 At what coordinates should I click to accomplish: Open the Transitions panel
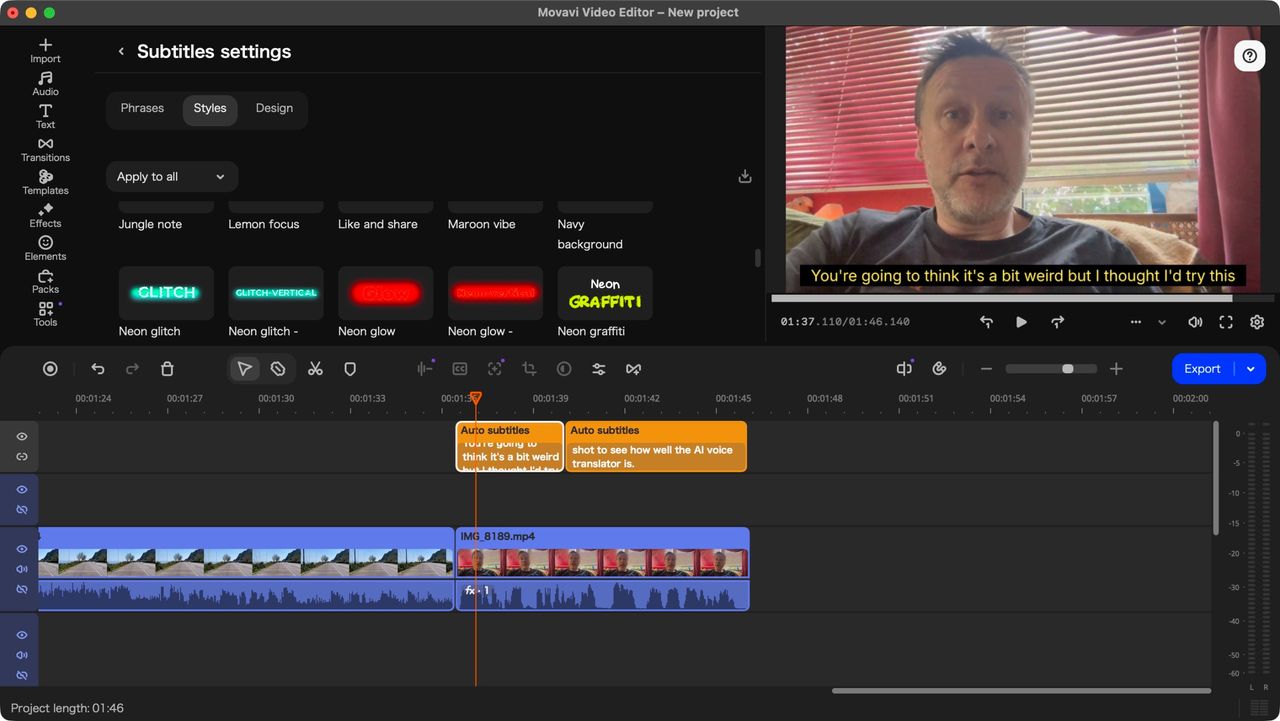[x=45, y=150]
